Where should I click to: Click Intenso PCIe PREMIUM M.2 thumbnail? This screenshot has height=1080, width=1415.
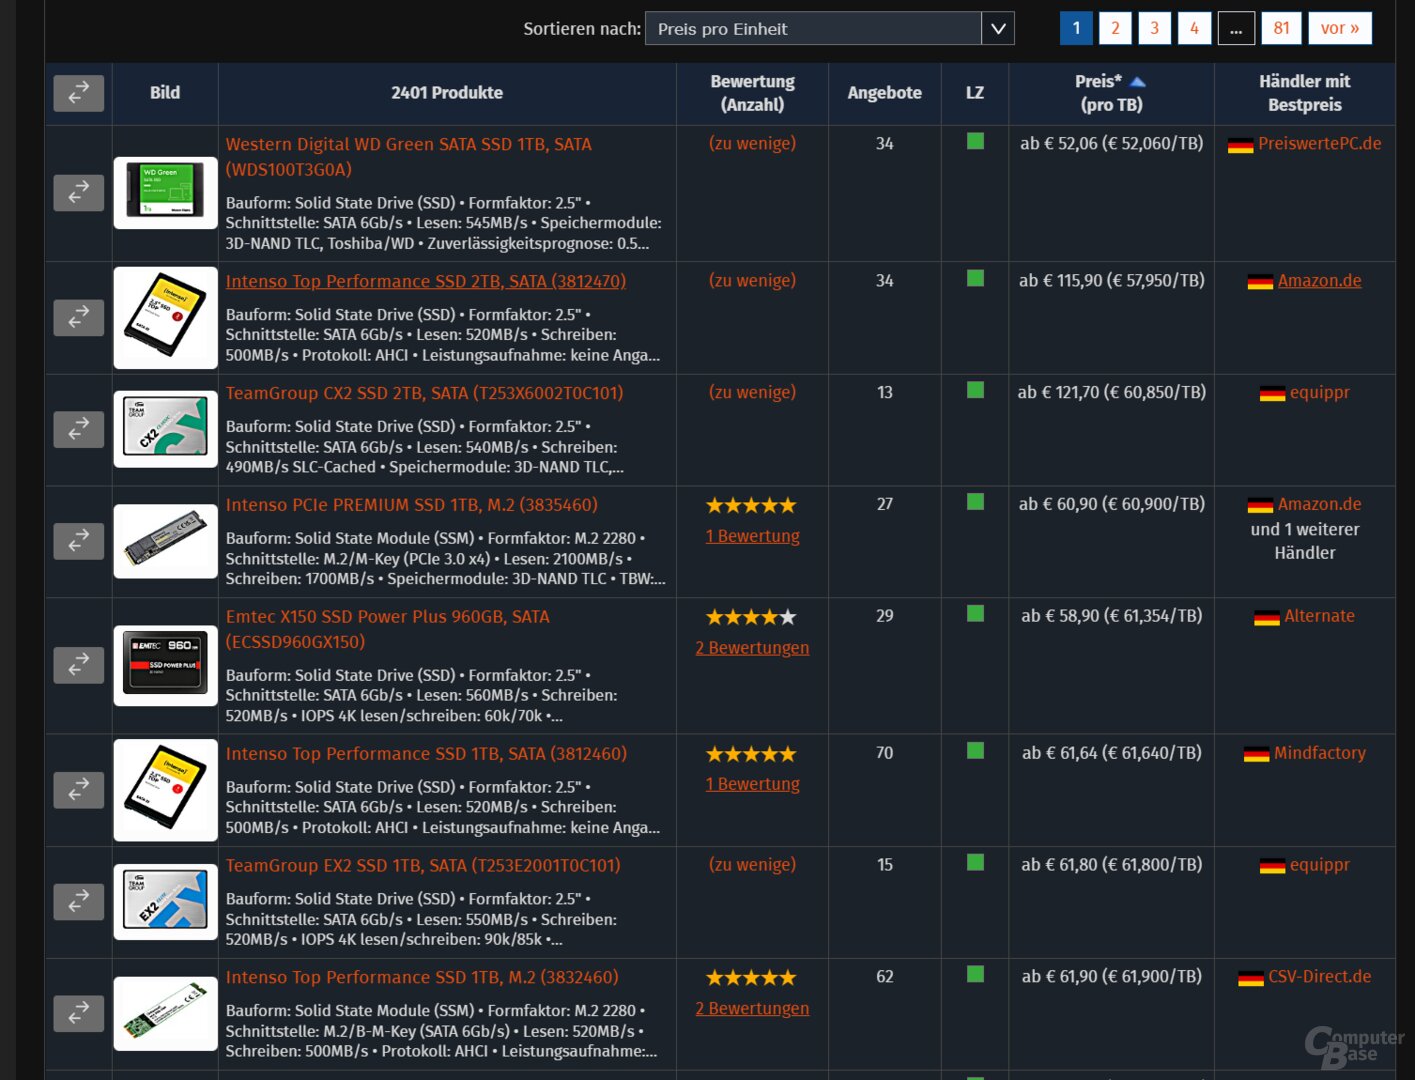click(x=165, y=541)
